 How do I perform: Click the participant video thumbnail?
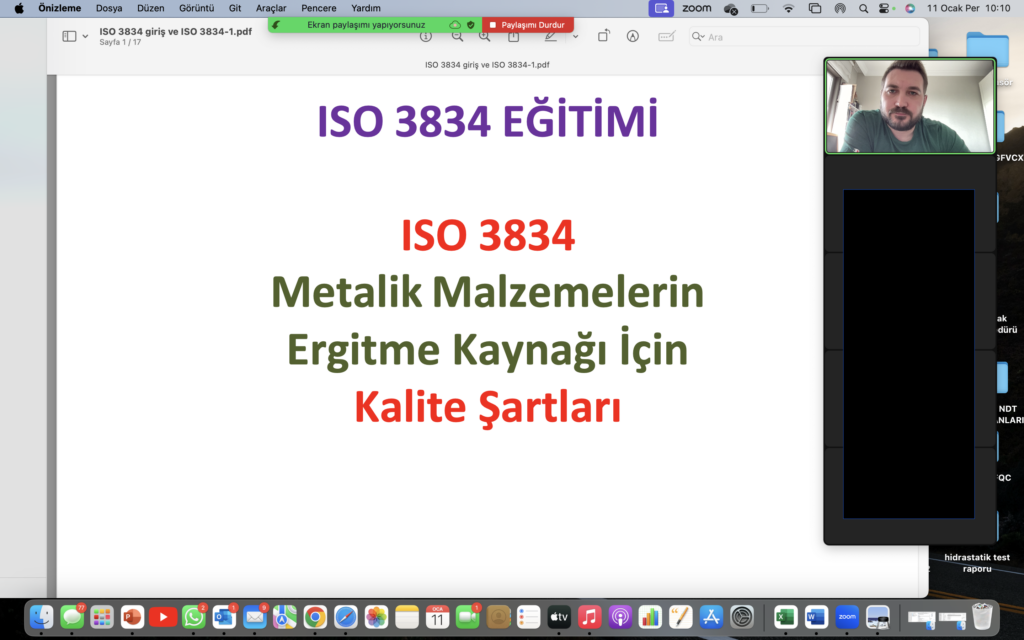coord(909,105)
